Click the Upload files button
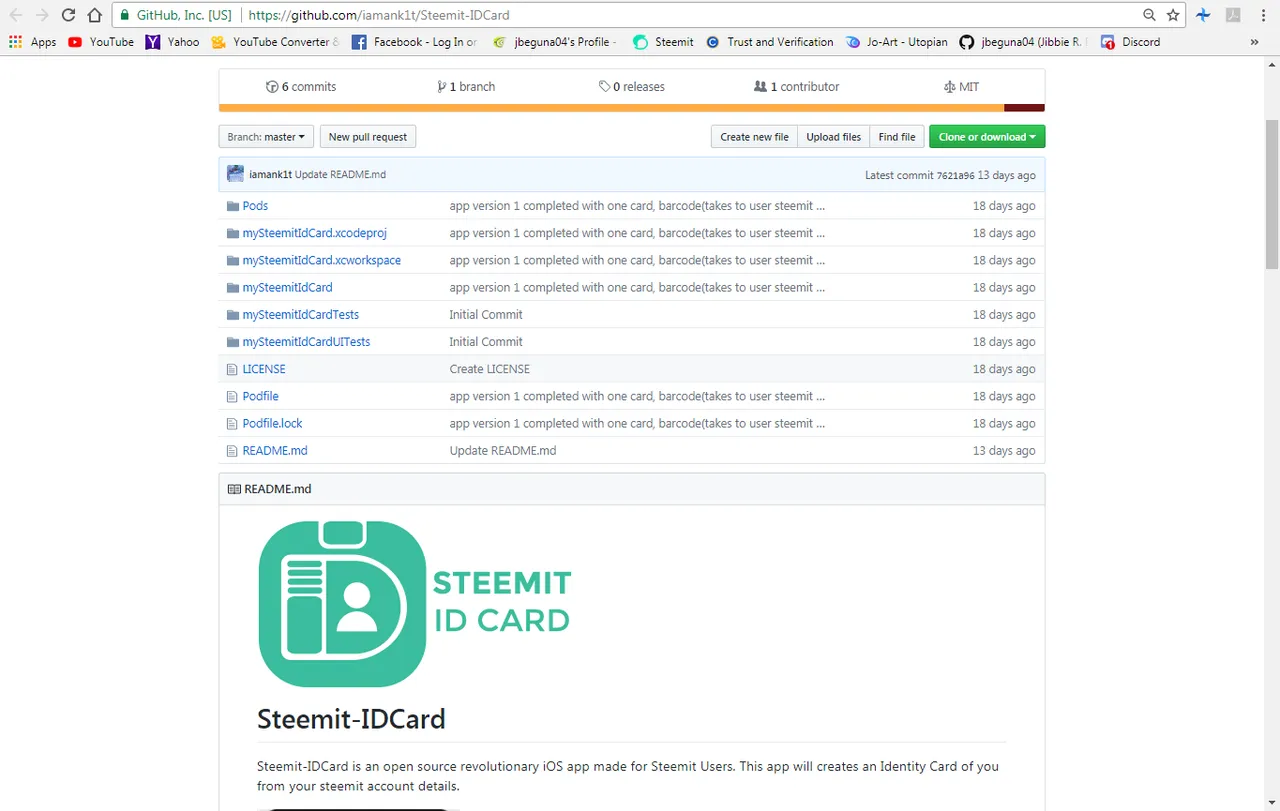 (834, 137)
